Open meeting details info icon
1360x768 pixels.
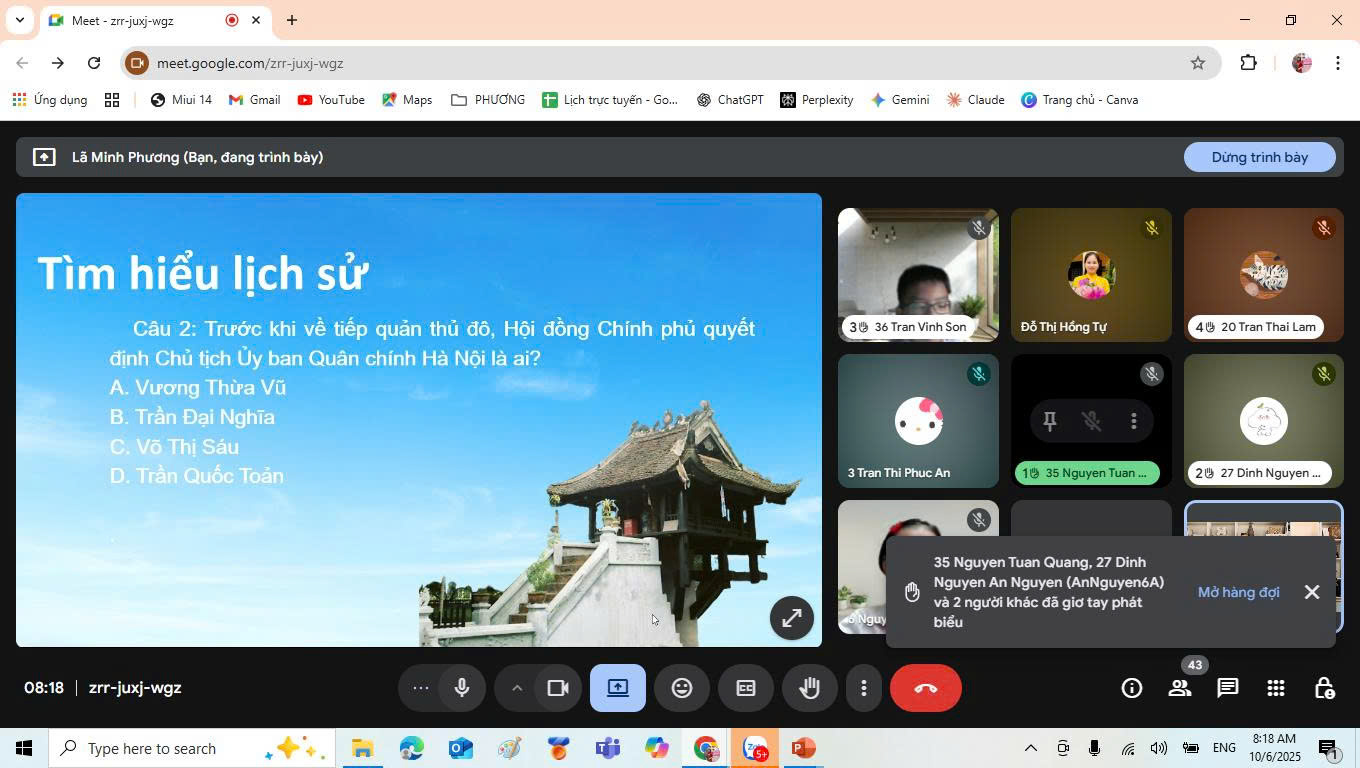pyautogui.click(x=1132, y=688)
